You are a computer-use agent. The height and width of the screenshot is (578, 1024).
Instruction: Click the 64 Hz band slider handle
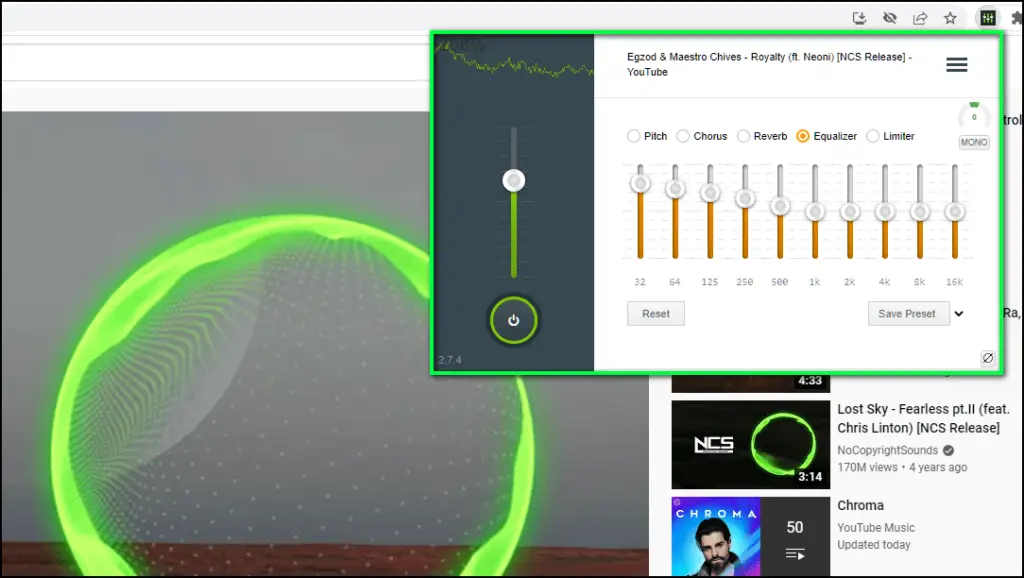pyautogui.click(x=675, y=189)
